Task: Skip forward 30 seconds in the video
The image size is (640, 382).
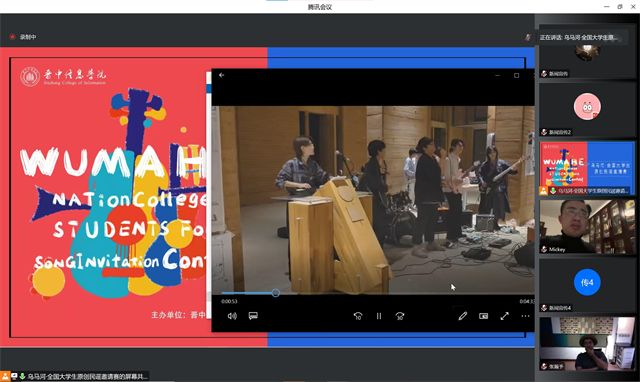Action: [400, 316]
